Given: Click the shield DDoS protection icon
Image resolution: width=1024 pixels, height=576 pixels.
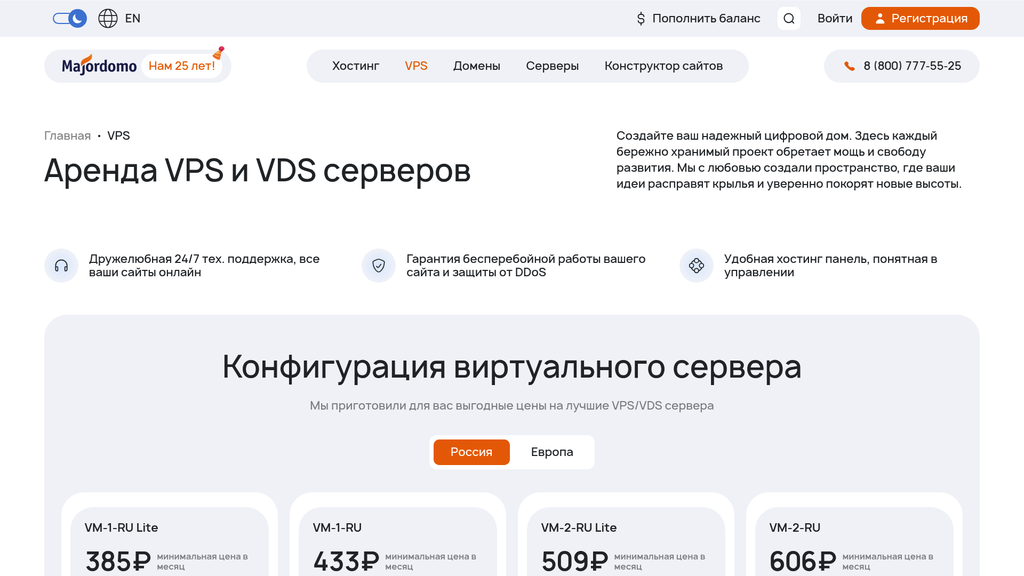Looking at the screenshot, I should point(378,265).
